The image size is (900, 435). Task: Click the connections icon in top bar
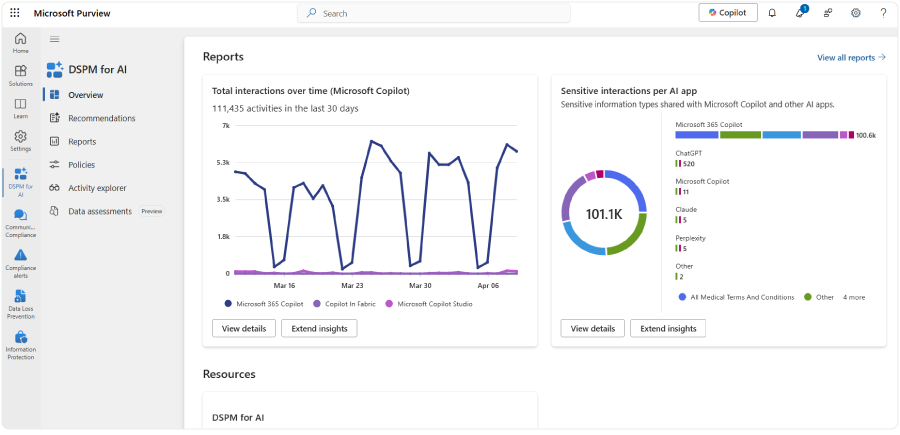pyautogui.click(x=828, y=13)
